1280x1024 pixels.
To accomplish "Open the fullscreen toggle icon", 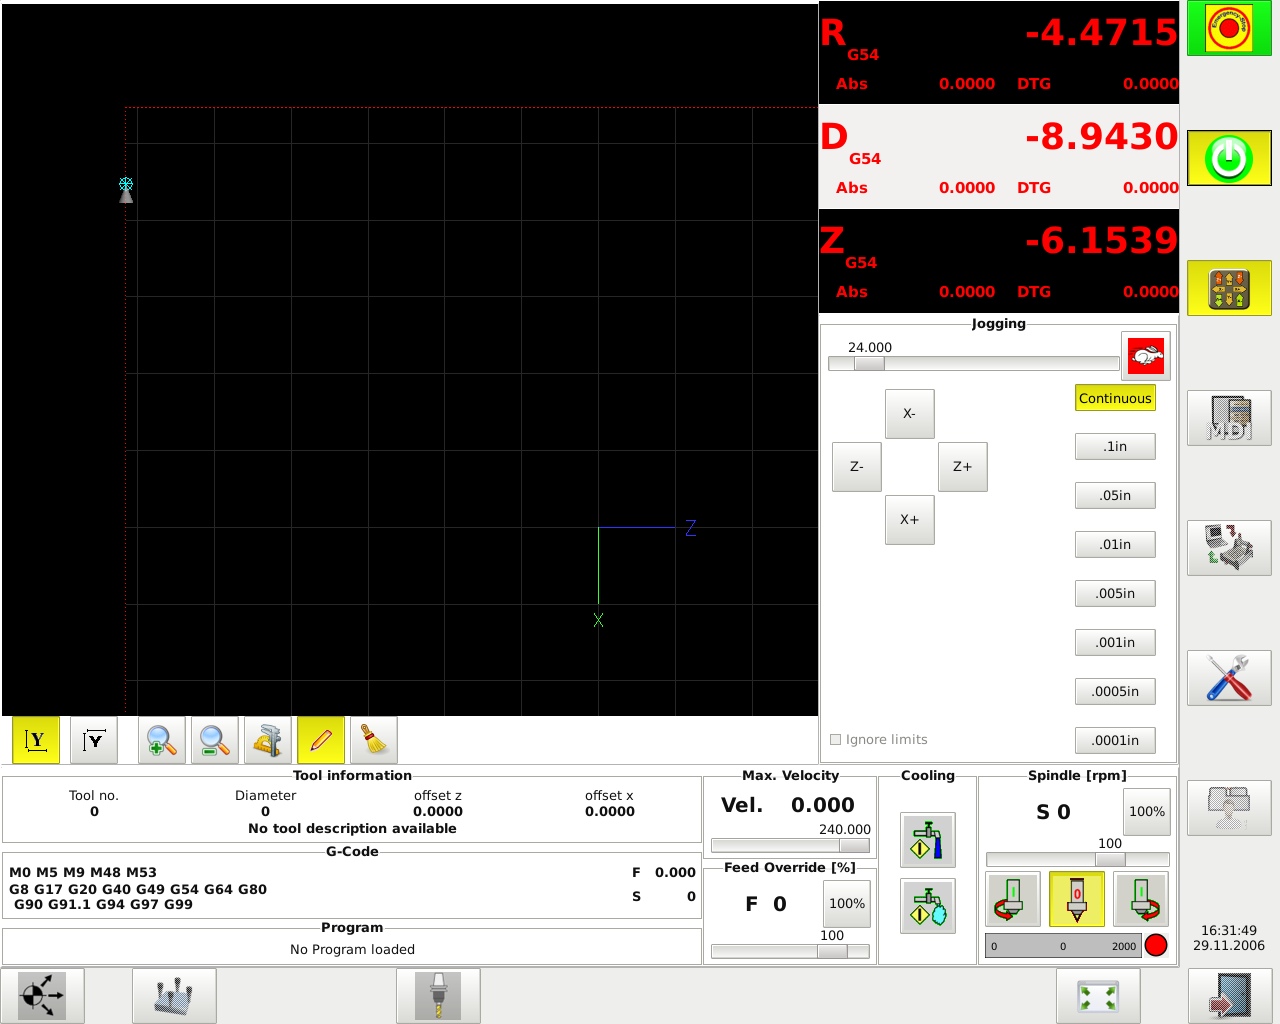I will point(1098,996).
